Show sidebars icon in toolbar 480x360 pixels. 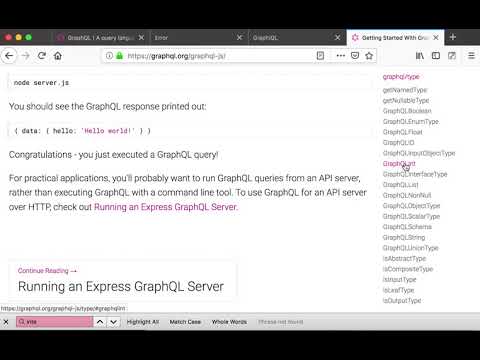pos(436,56)
